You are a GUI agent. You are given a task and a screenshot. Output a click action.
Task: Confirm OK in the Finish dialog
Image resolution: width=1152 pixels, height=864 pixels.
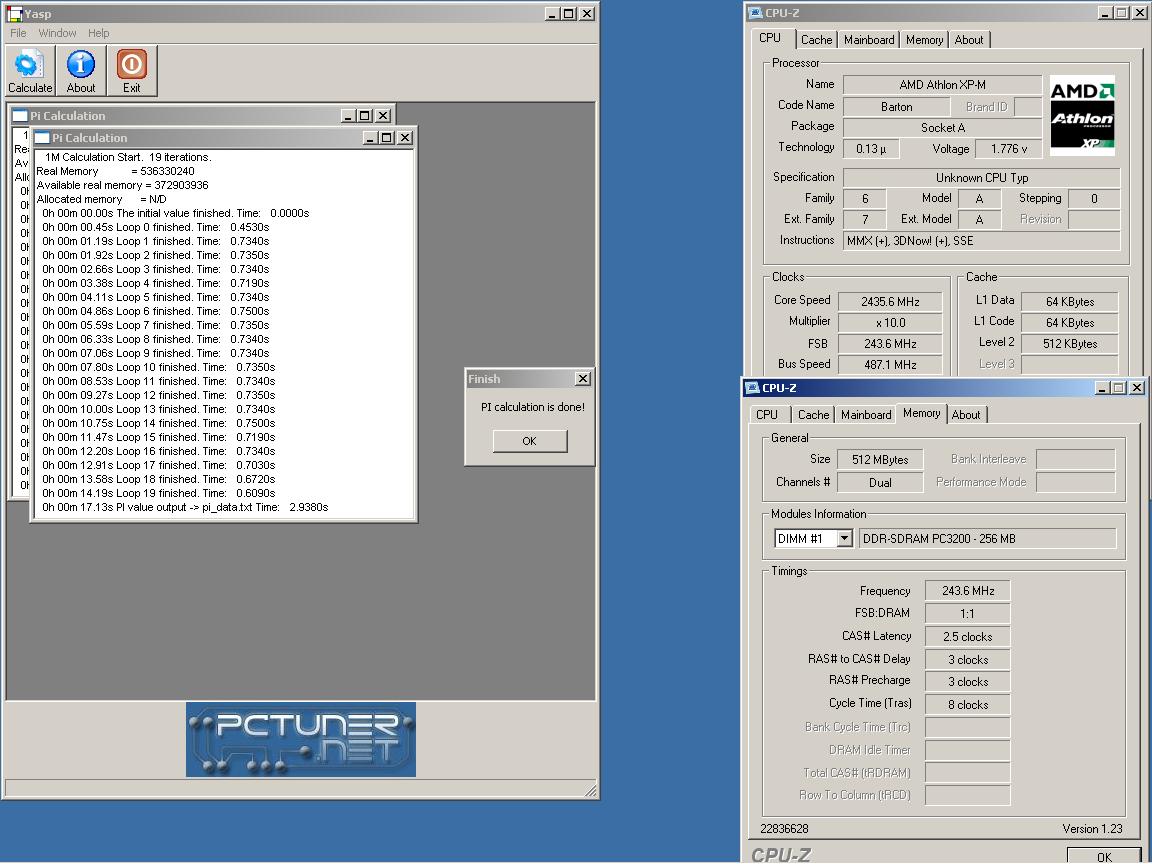tap(530, 441)
